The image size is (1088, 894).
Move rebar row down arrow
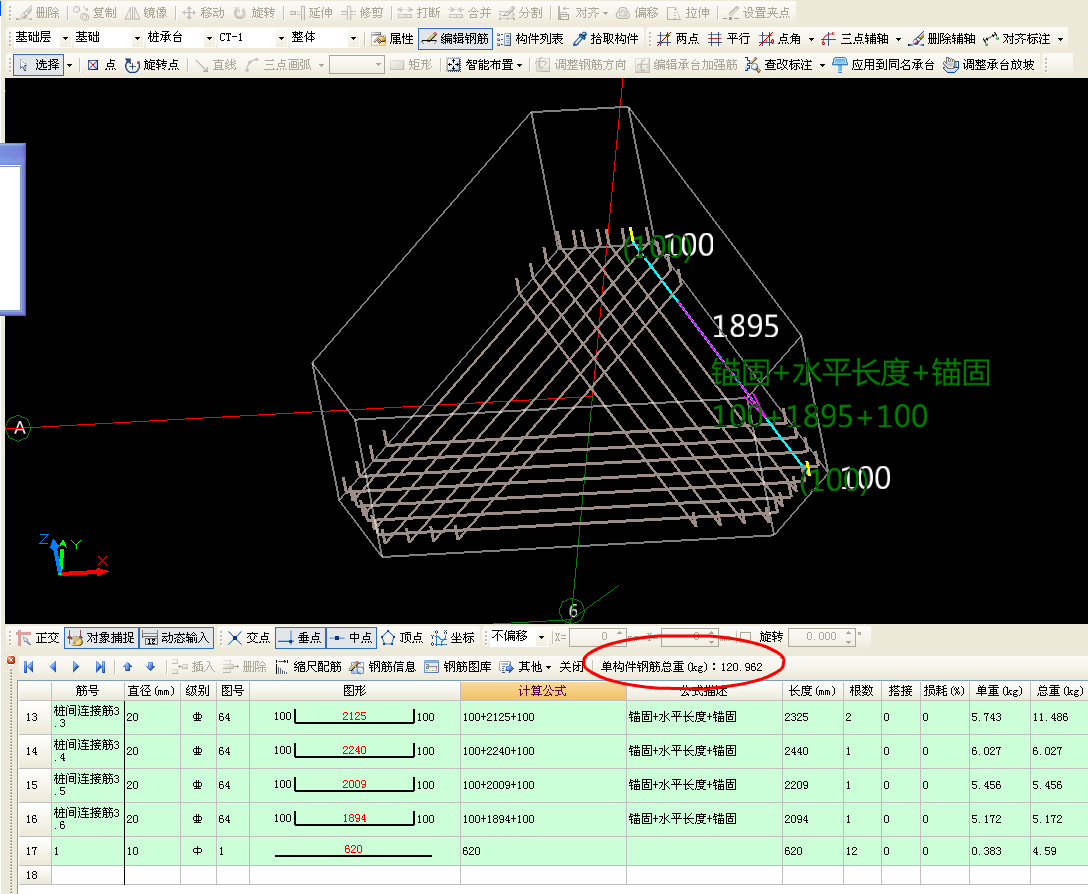pos(151,666)
